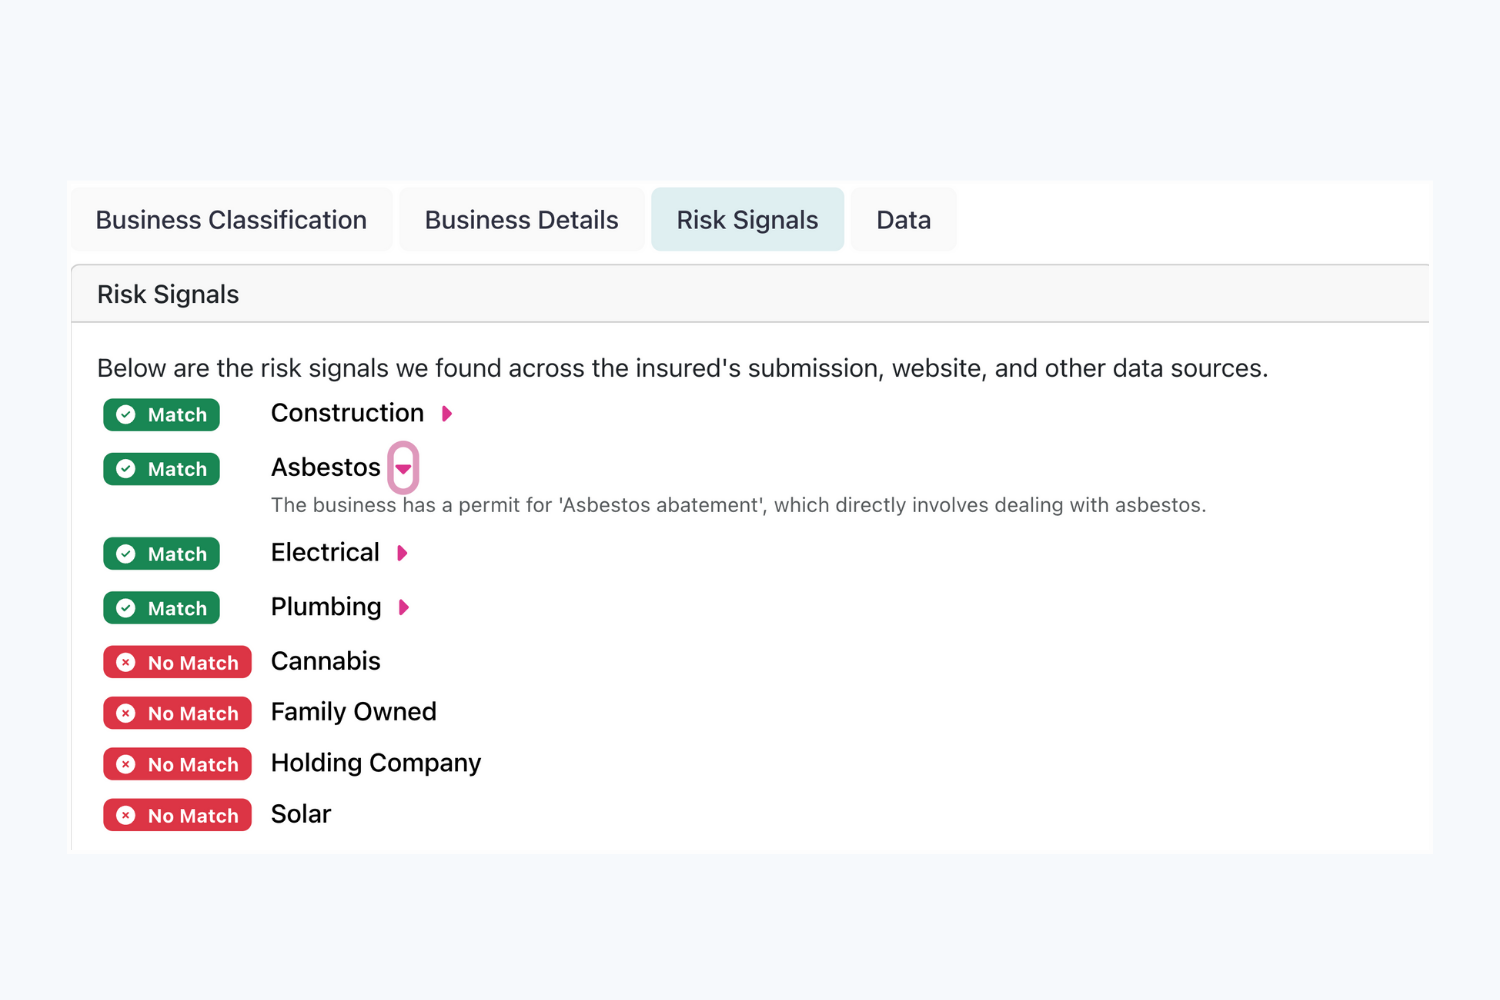
Task: Expand the Plumbing risk signal arrow
Action: tap(404, 607)
